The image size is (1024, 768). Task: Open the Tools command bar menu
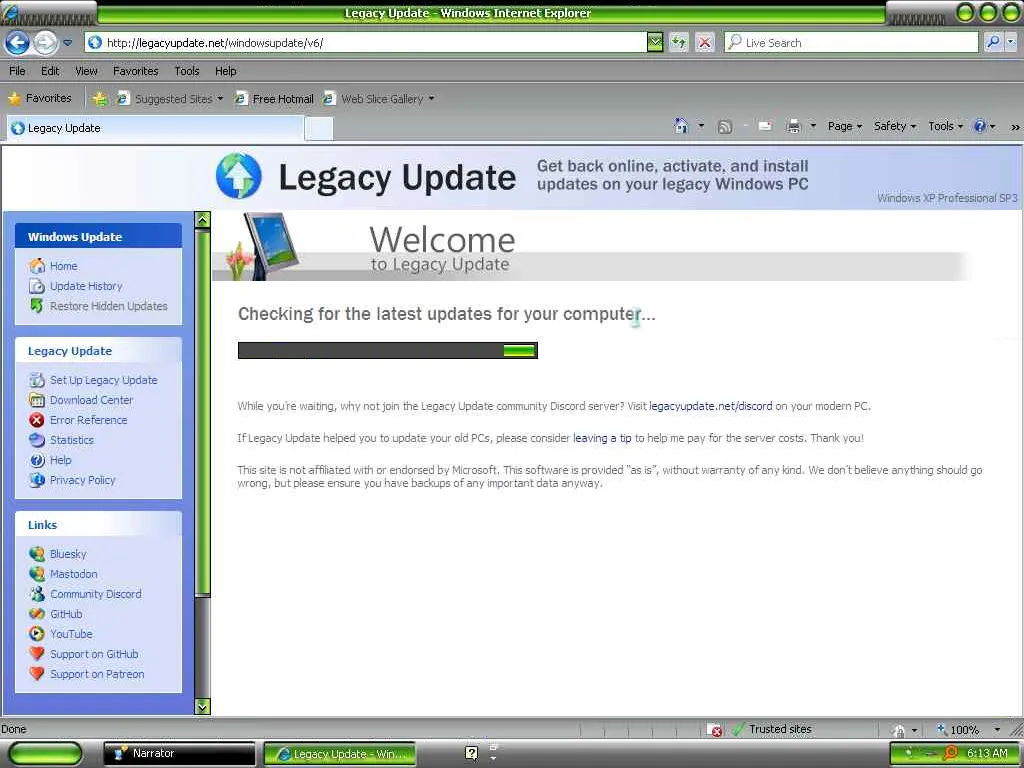coord(945,126)
